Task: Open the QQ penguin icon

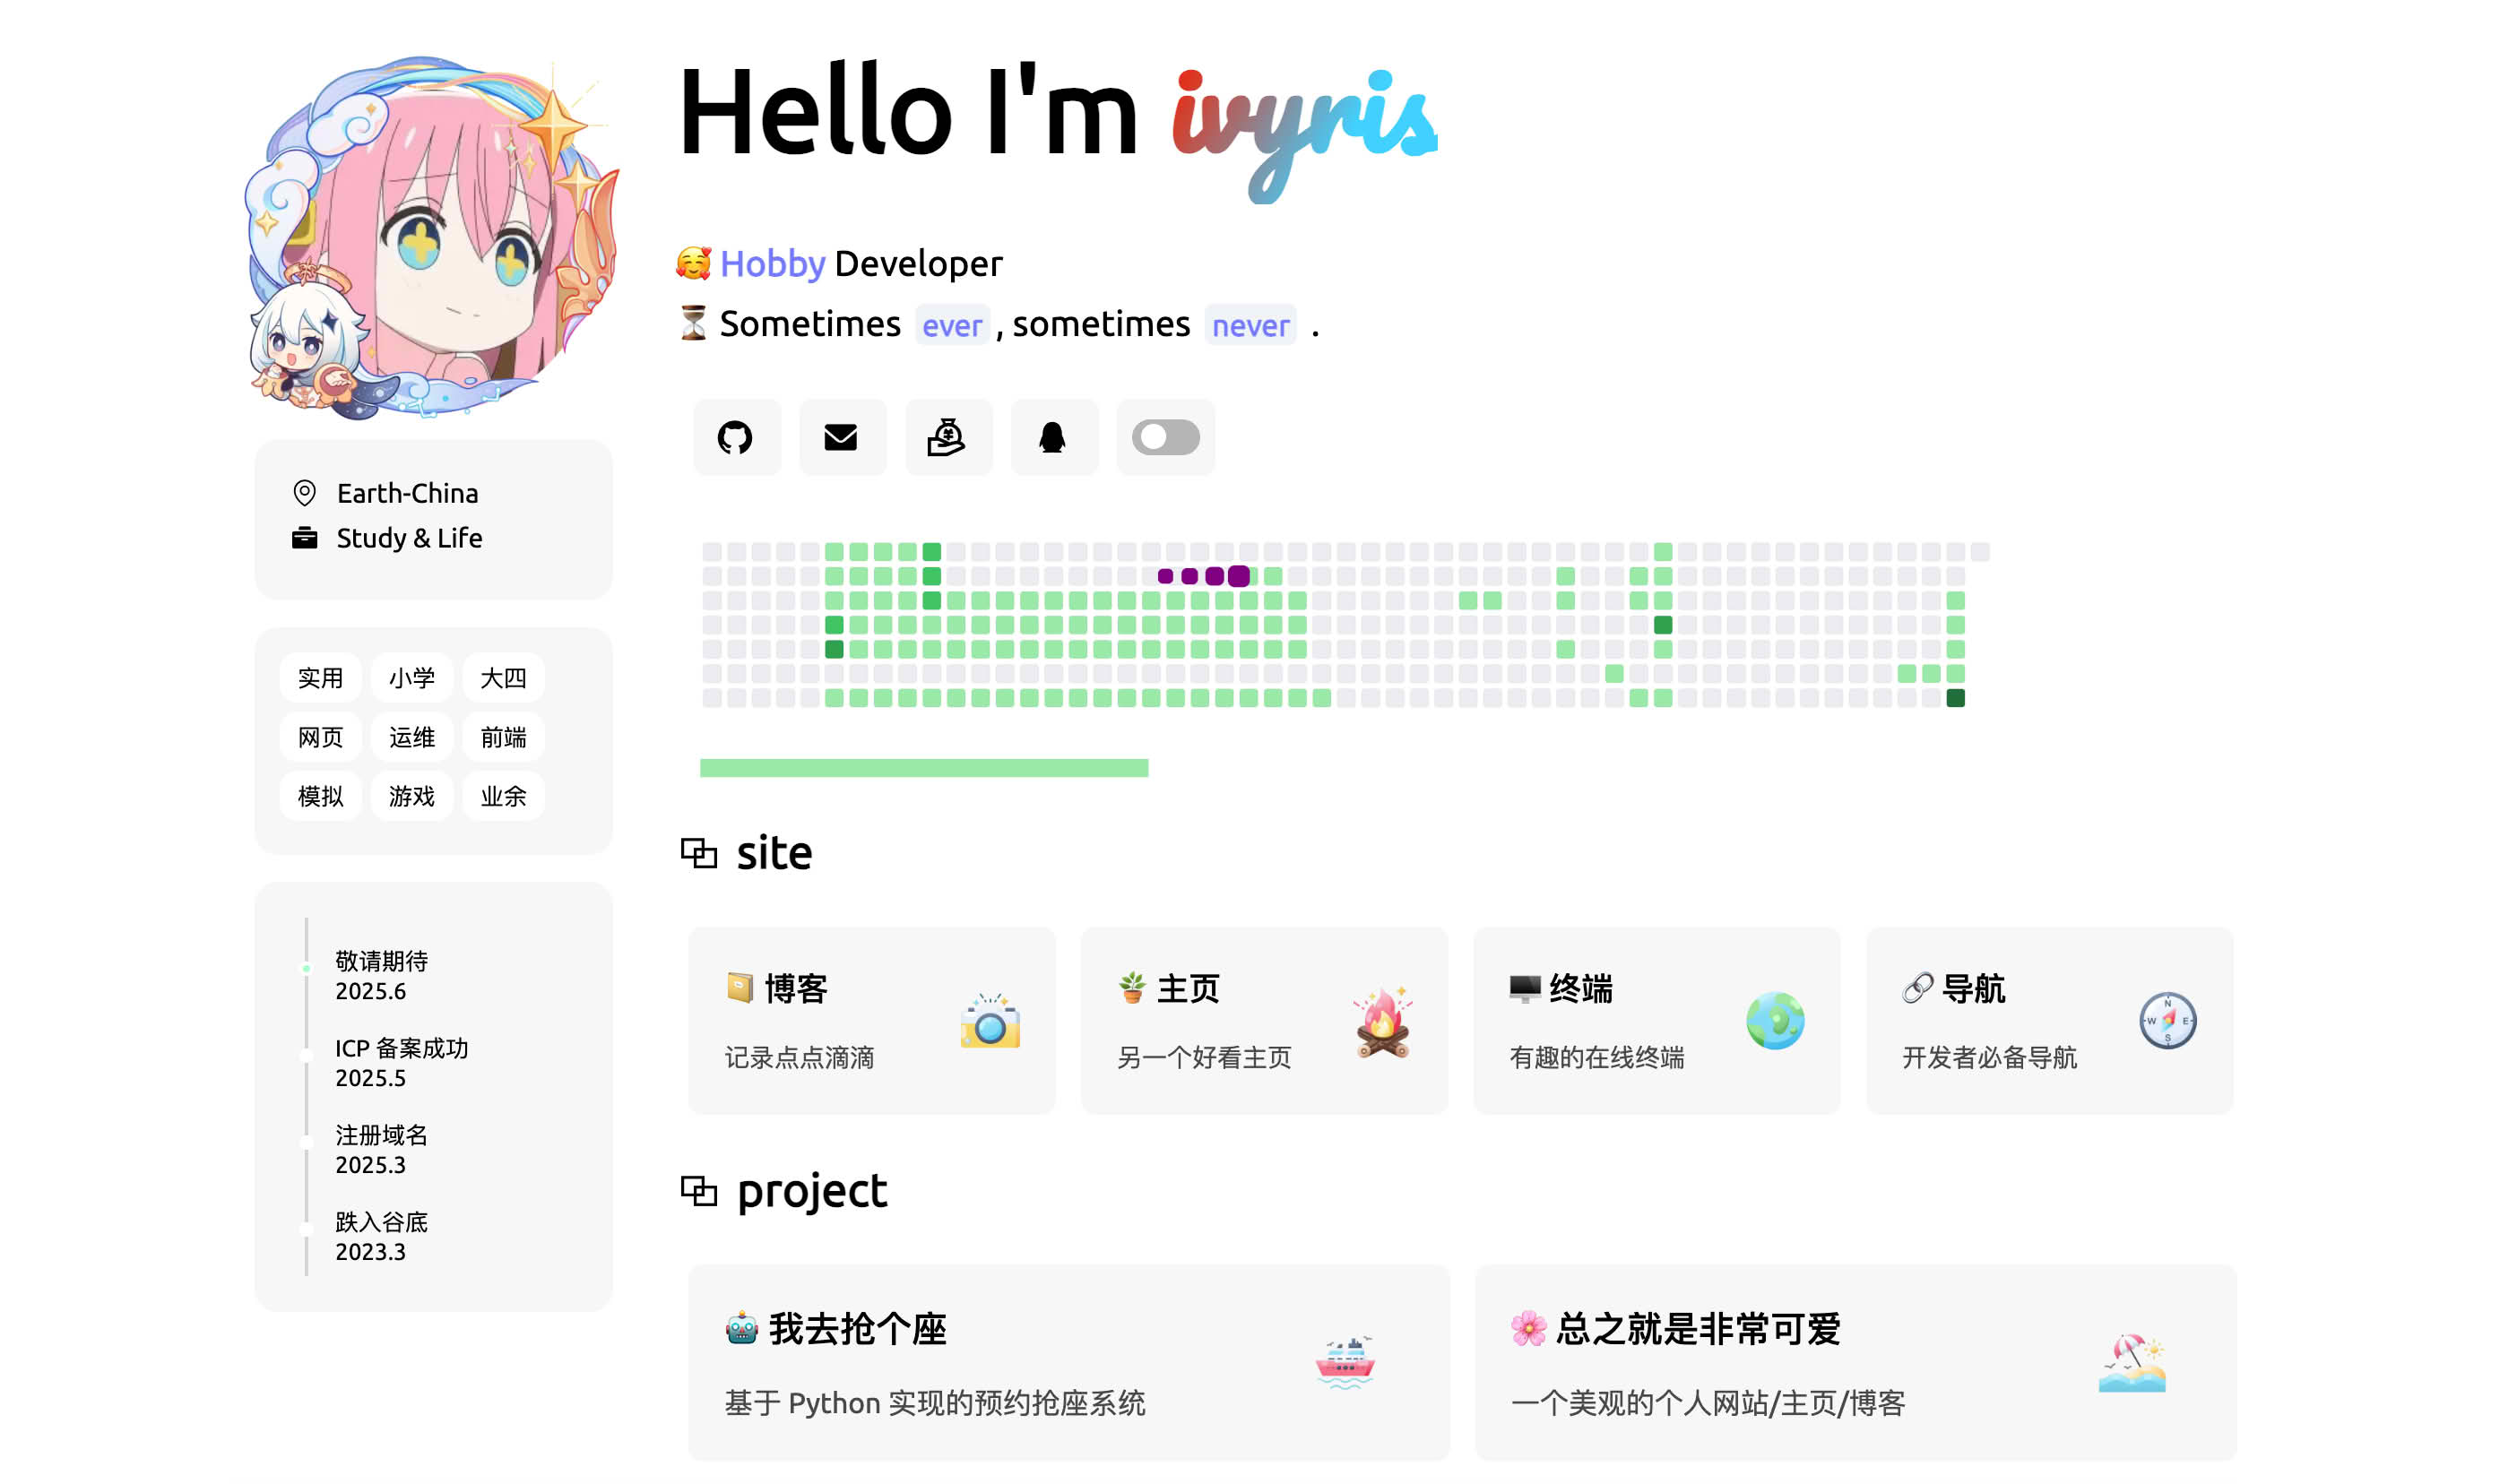Action: coord(1052,437)
